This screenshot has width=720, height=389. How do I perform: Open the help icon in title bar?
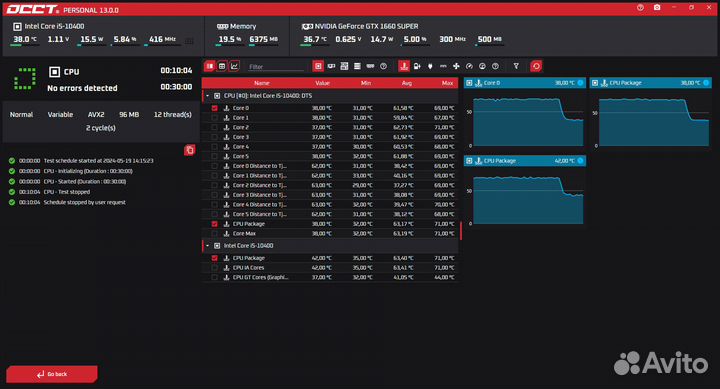pos(640,8)
